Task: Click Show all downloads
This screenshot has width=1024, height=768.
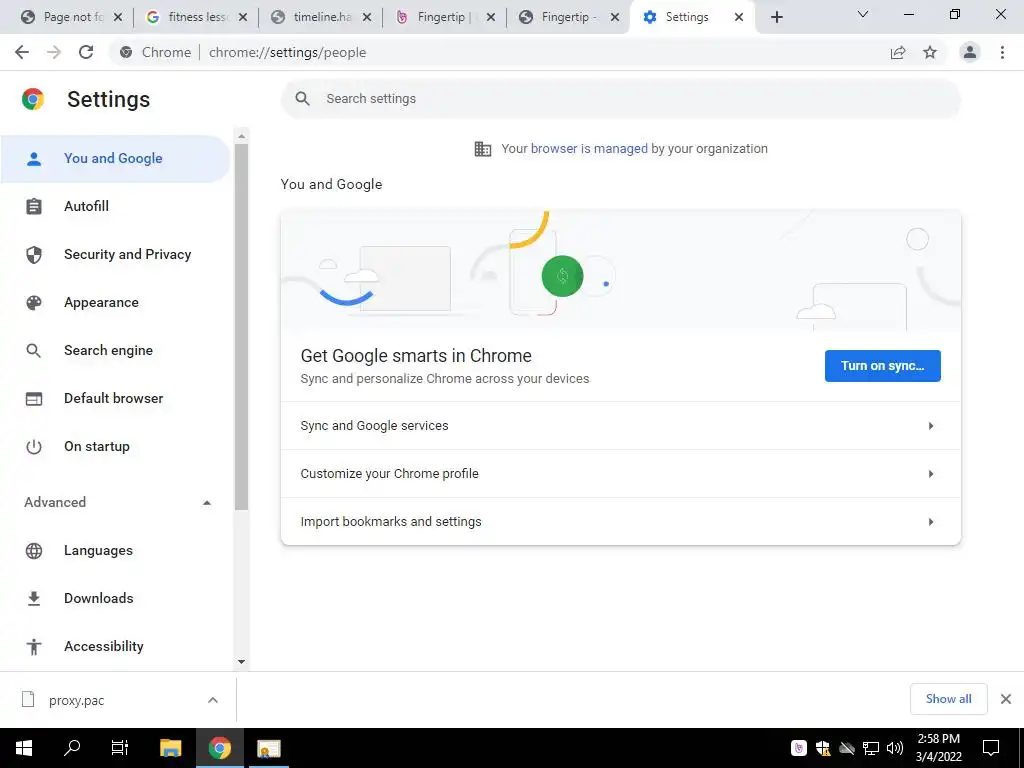Action: 948,699
